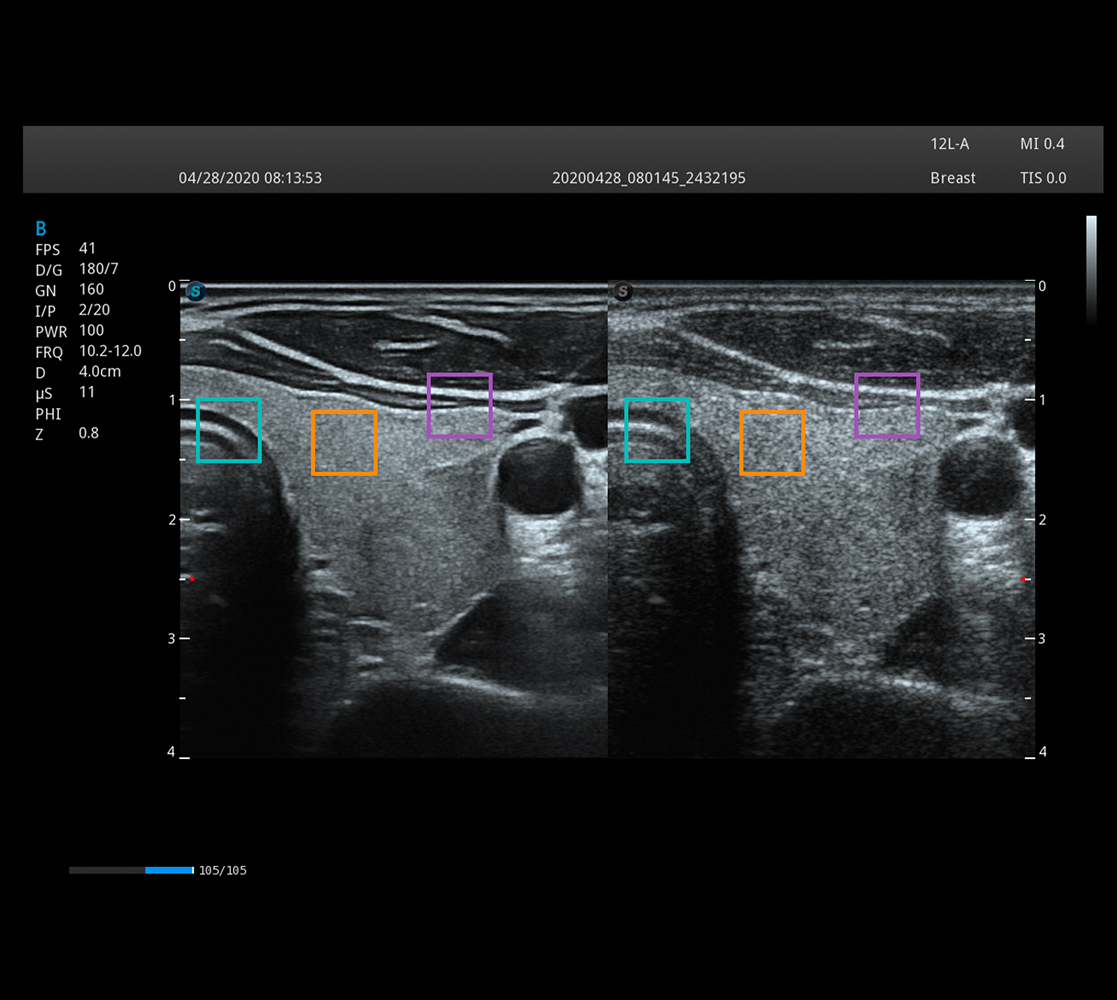Viewport: 1117px width, 1000px height.
Task: Click the Breast preset label
Action: click(x=952, y=178)
